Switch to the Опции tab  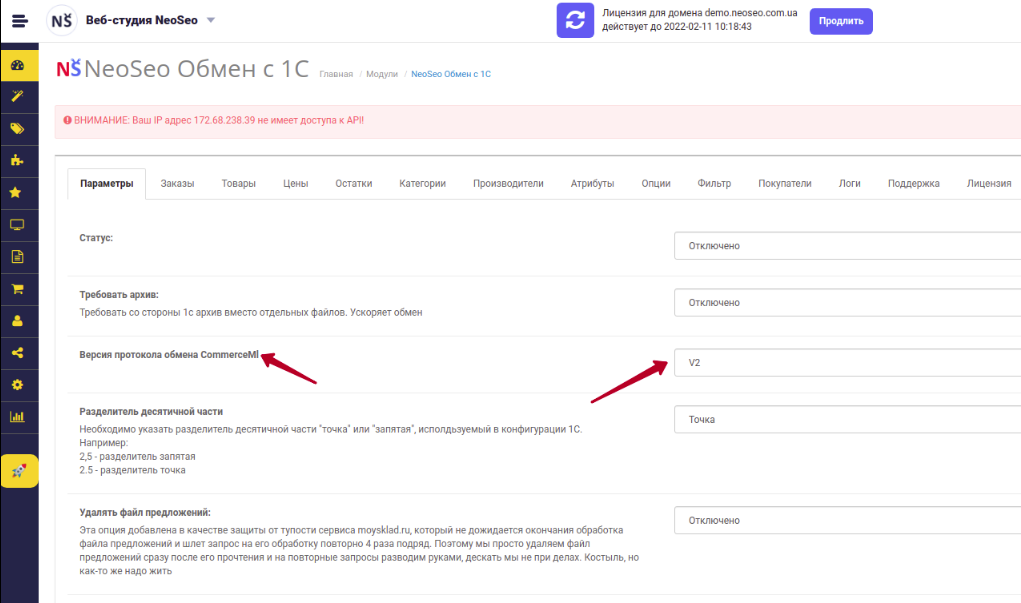coord(656,184)
